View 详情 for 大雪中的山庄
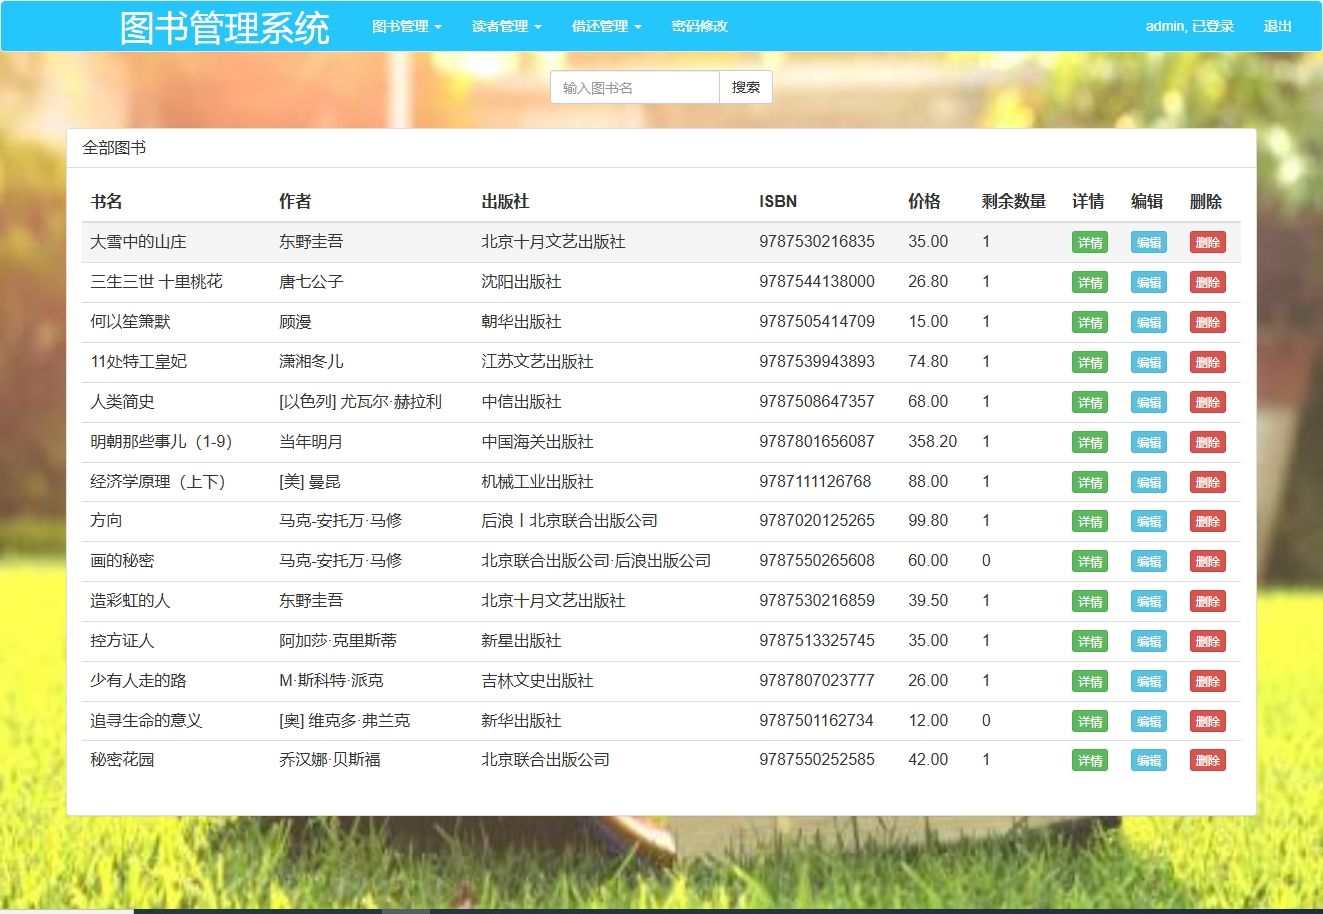 [1089, 241]
